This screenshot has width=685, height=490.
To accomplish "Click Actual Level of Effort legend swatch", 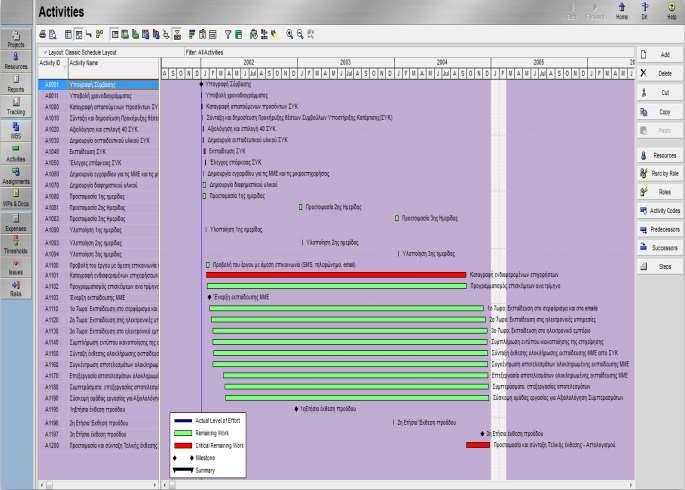I will (x=183, y=421).
